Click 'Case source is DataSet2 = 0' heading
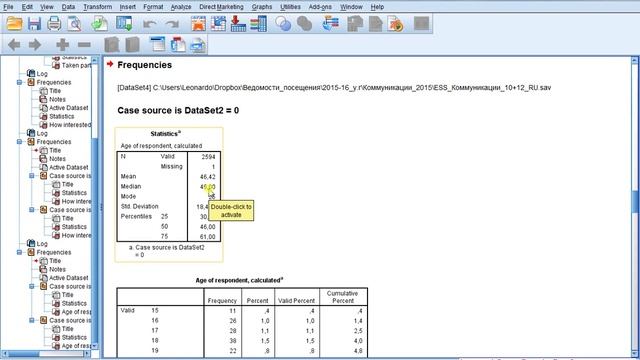The image size is (640, 360). pos(178,110)
